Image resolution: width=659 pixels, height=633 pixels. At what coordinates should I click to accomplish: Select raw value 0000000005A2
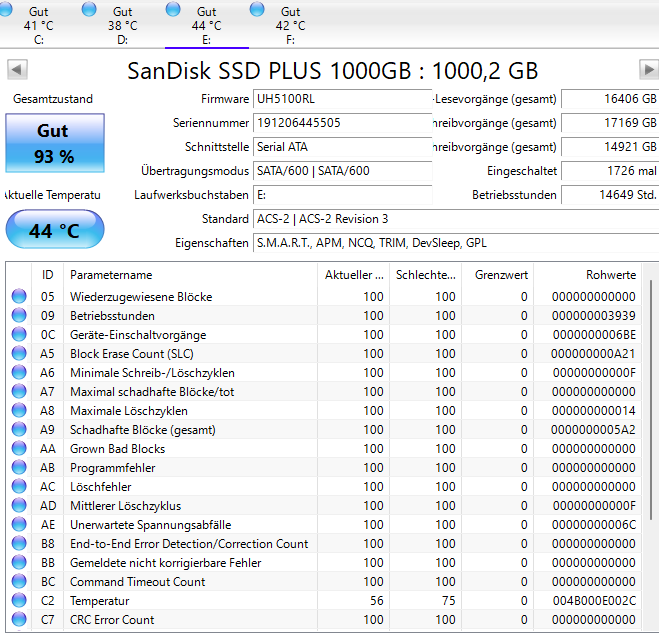pyautogui.click(x=593, y=430)
